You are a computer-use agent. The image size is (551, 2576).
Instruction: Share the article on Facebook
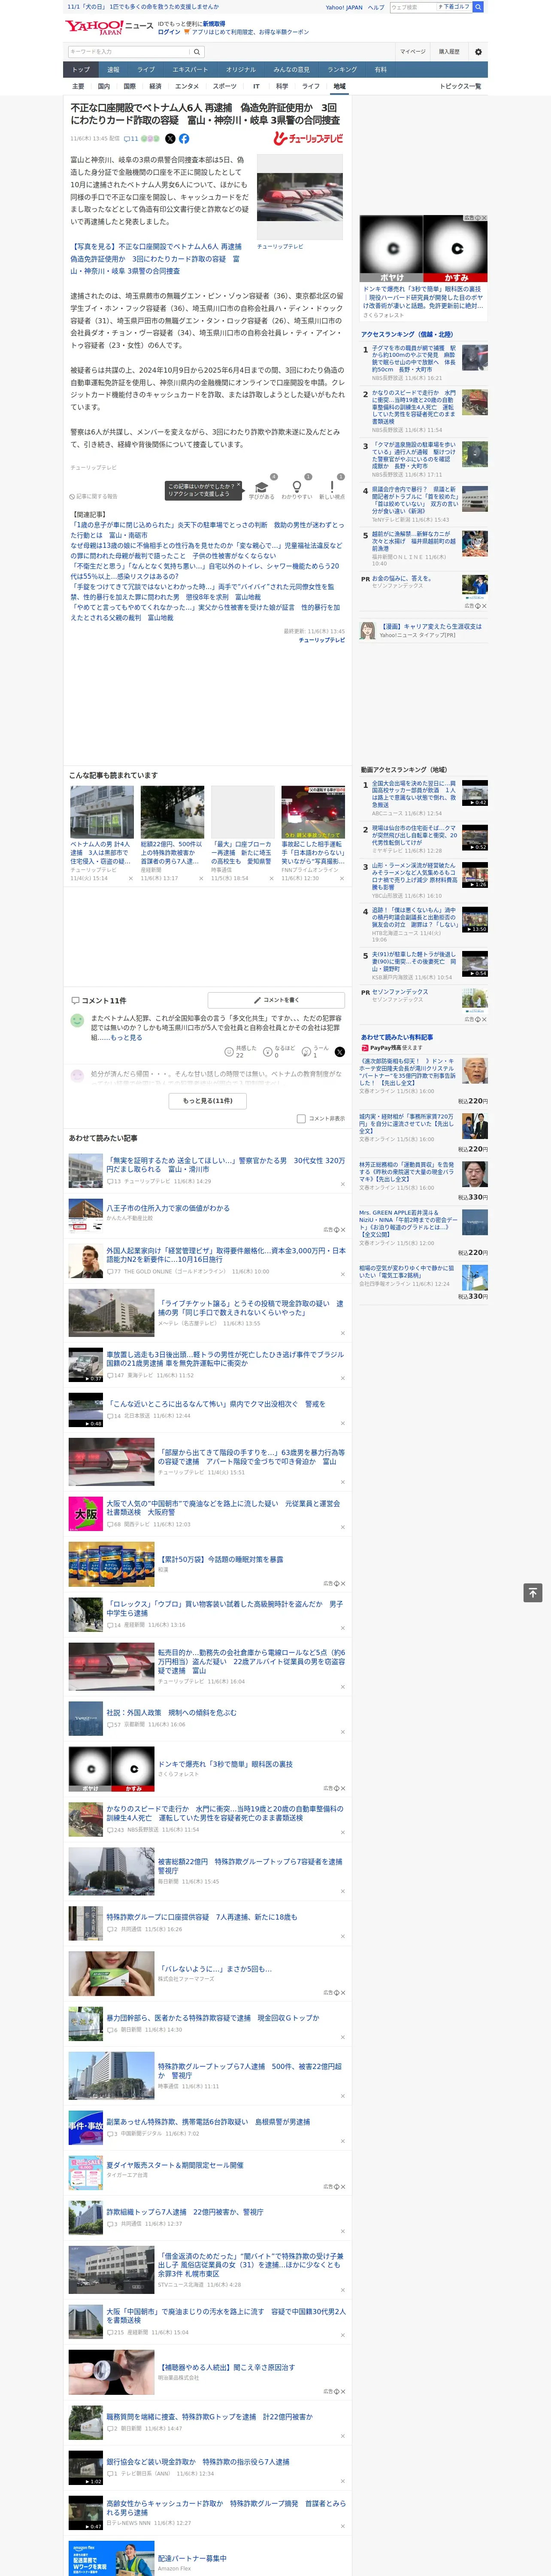click(184, 139)
